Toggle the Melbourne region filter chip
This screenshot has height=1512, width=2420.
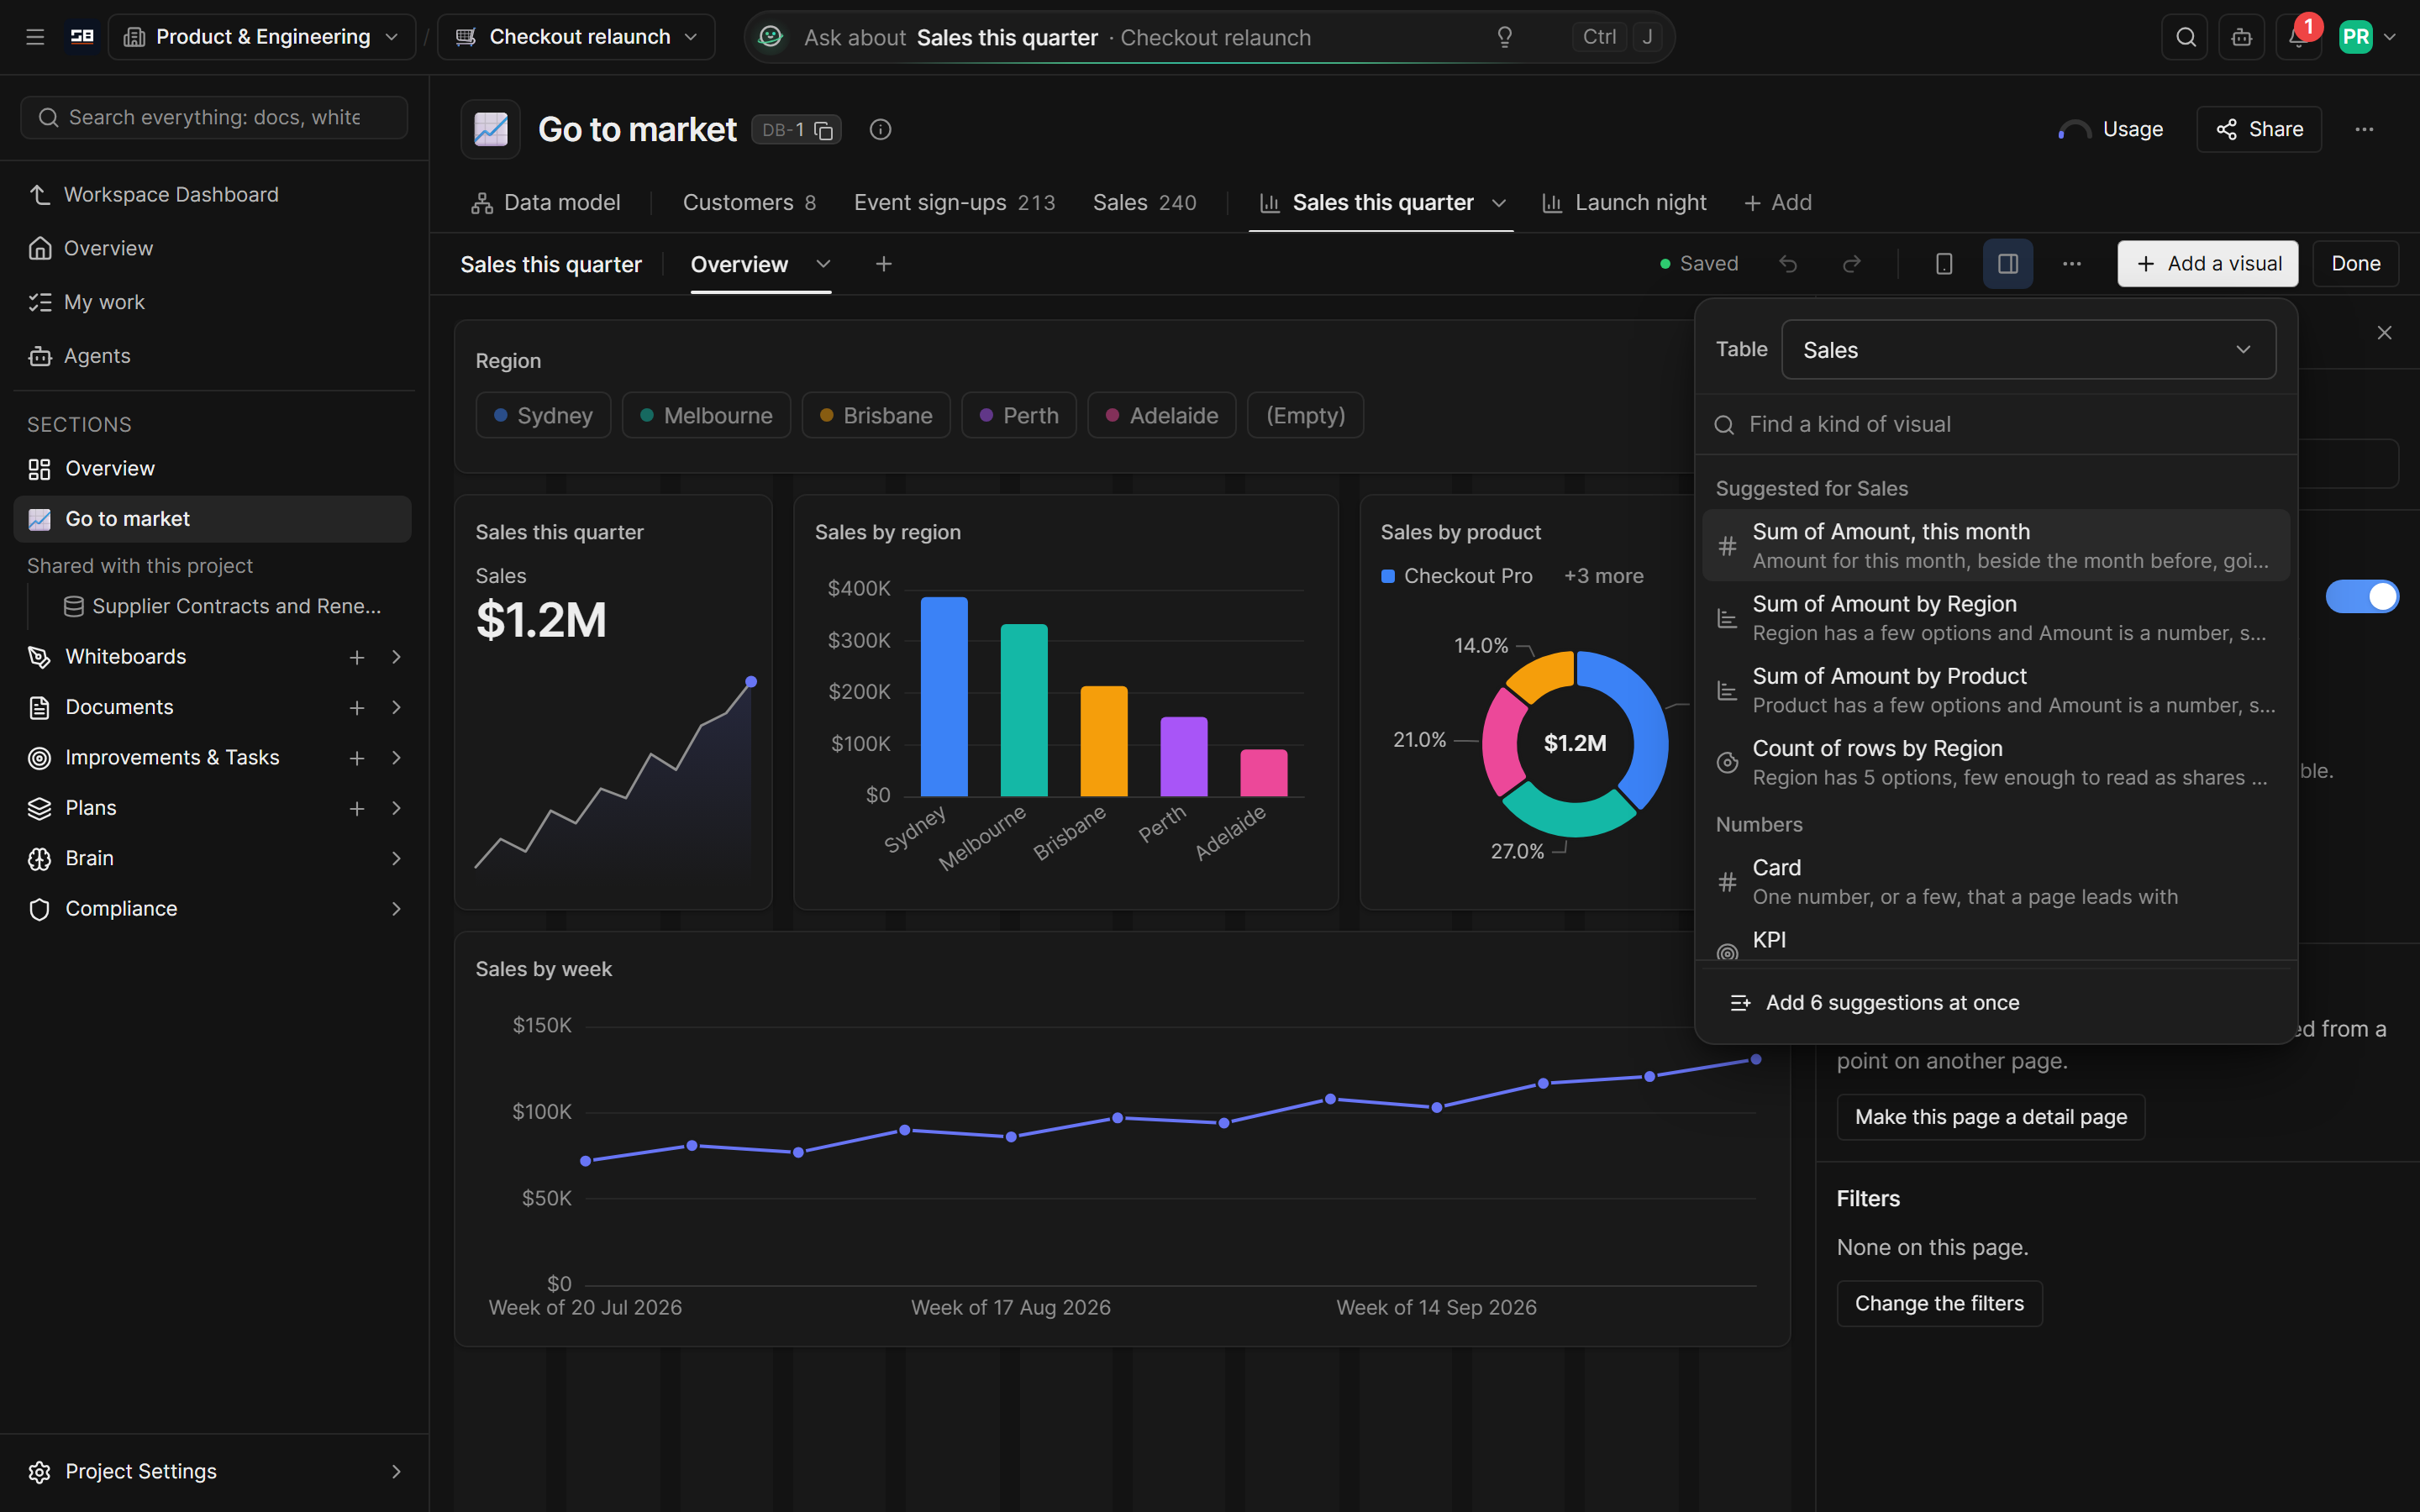[706, 415]
